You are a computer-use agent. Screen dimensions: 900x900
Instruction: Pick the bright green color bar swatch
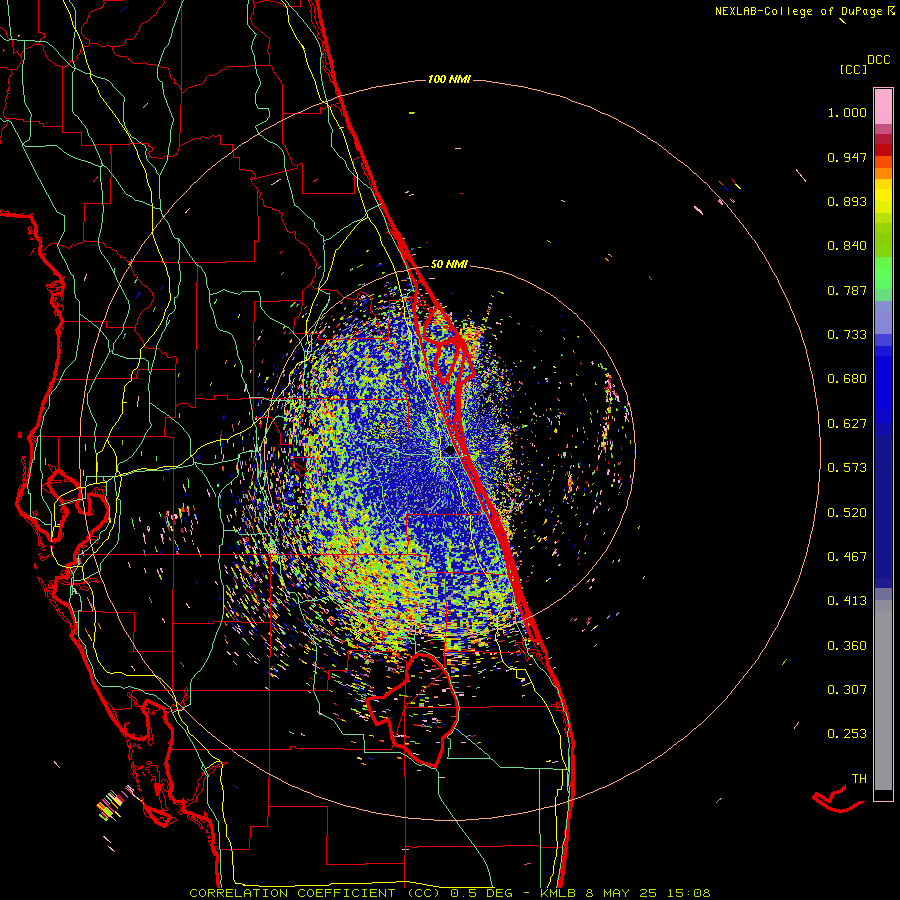click(883, 273)
